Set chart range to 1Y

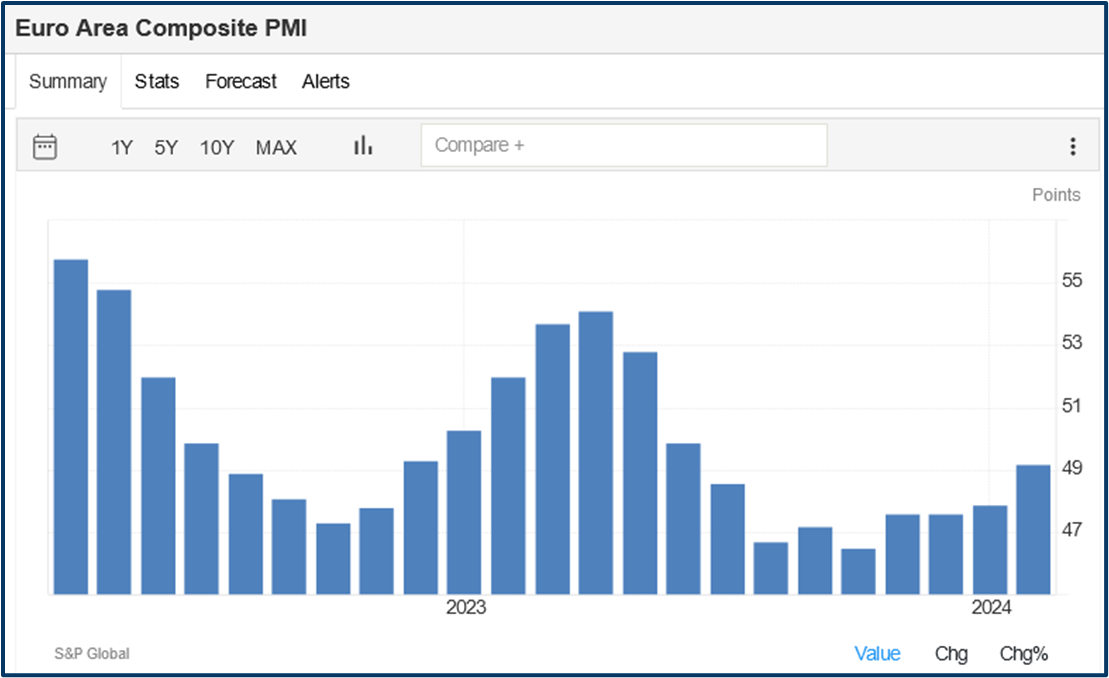tap(122, 148)
